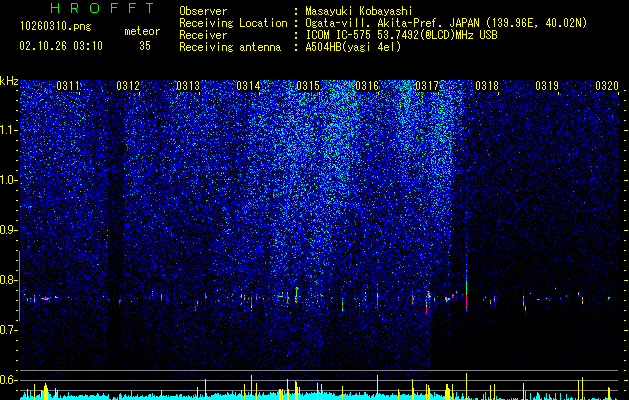Click the "Receiving Location" label

(233, 23)
